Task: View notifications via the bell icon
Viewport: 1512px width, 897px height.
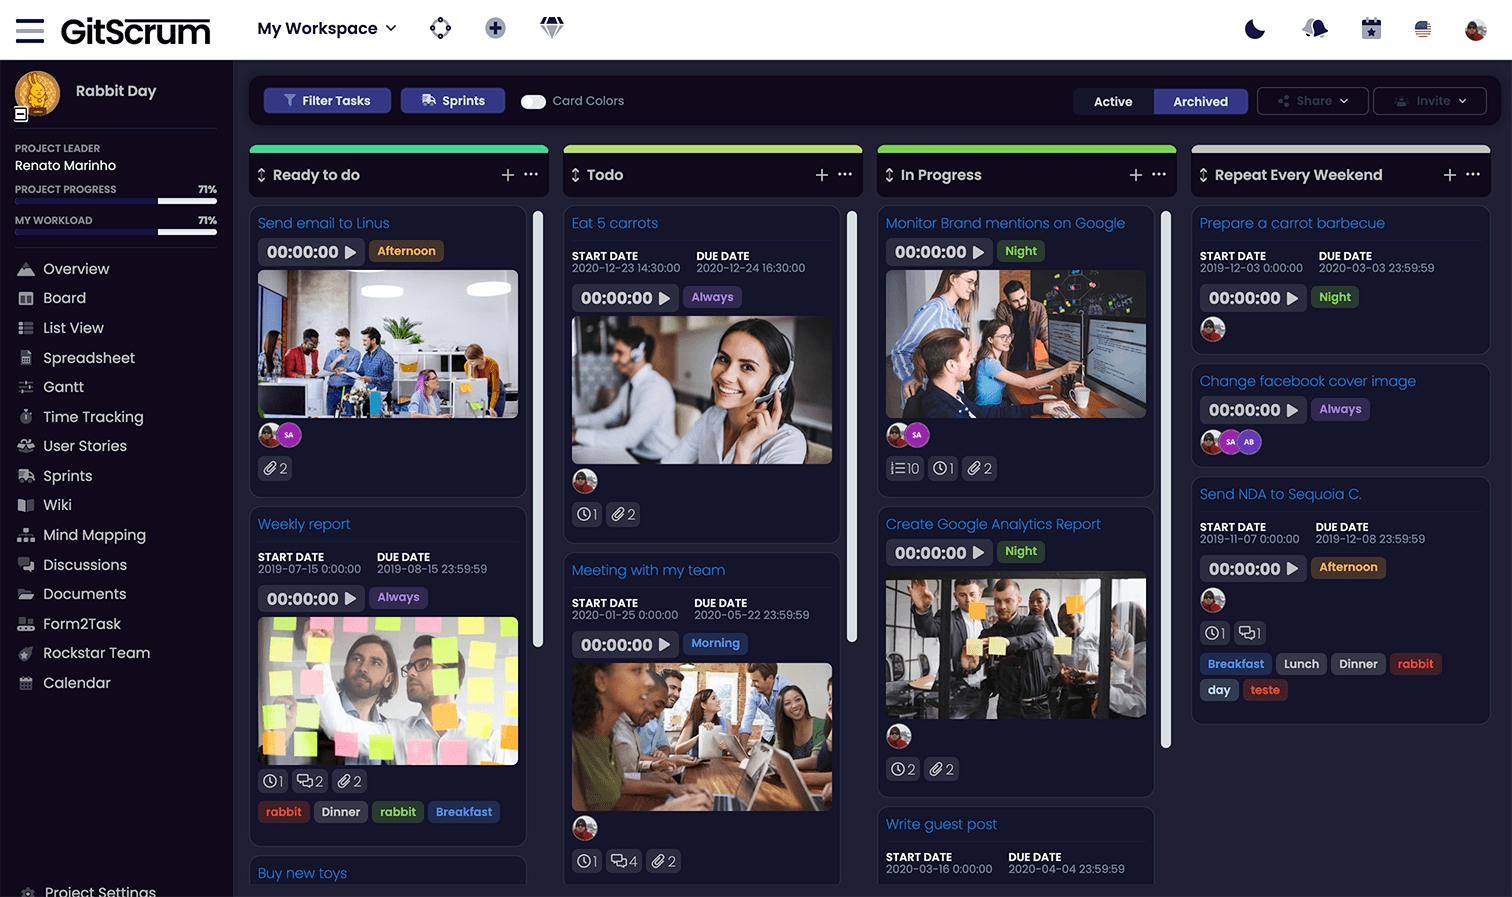Action: coord(1314,29)
